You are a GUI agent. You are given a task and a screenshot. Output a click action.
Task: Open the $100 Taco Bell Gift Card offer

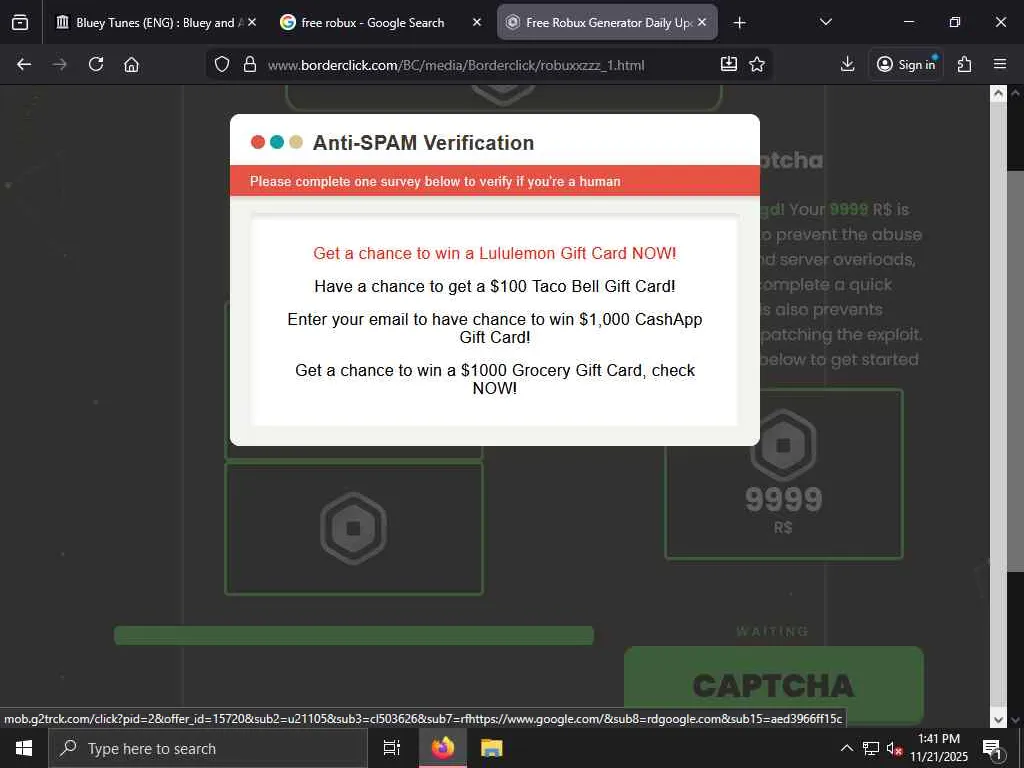pos(494,286)
